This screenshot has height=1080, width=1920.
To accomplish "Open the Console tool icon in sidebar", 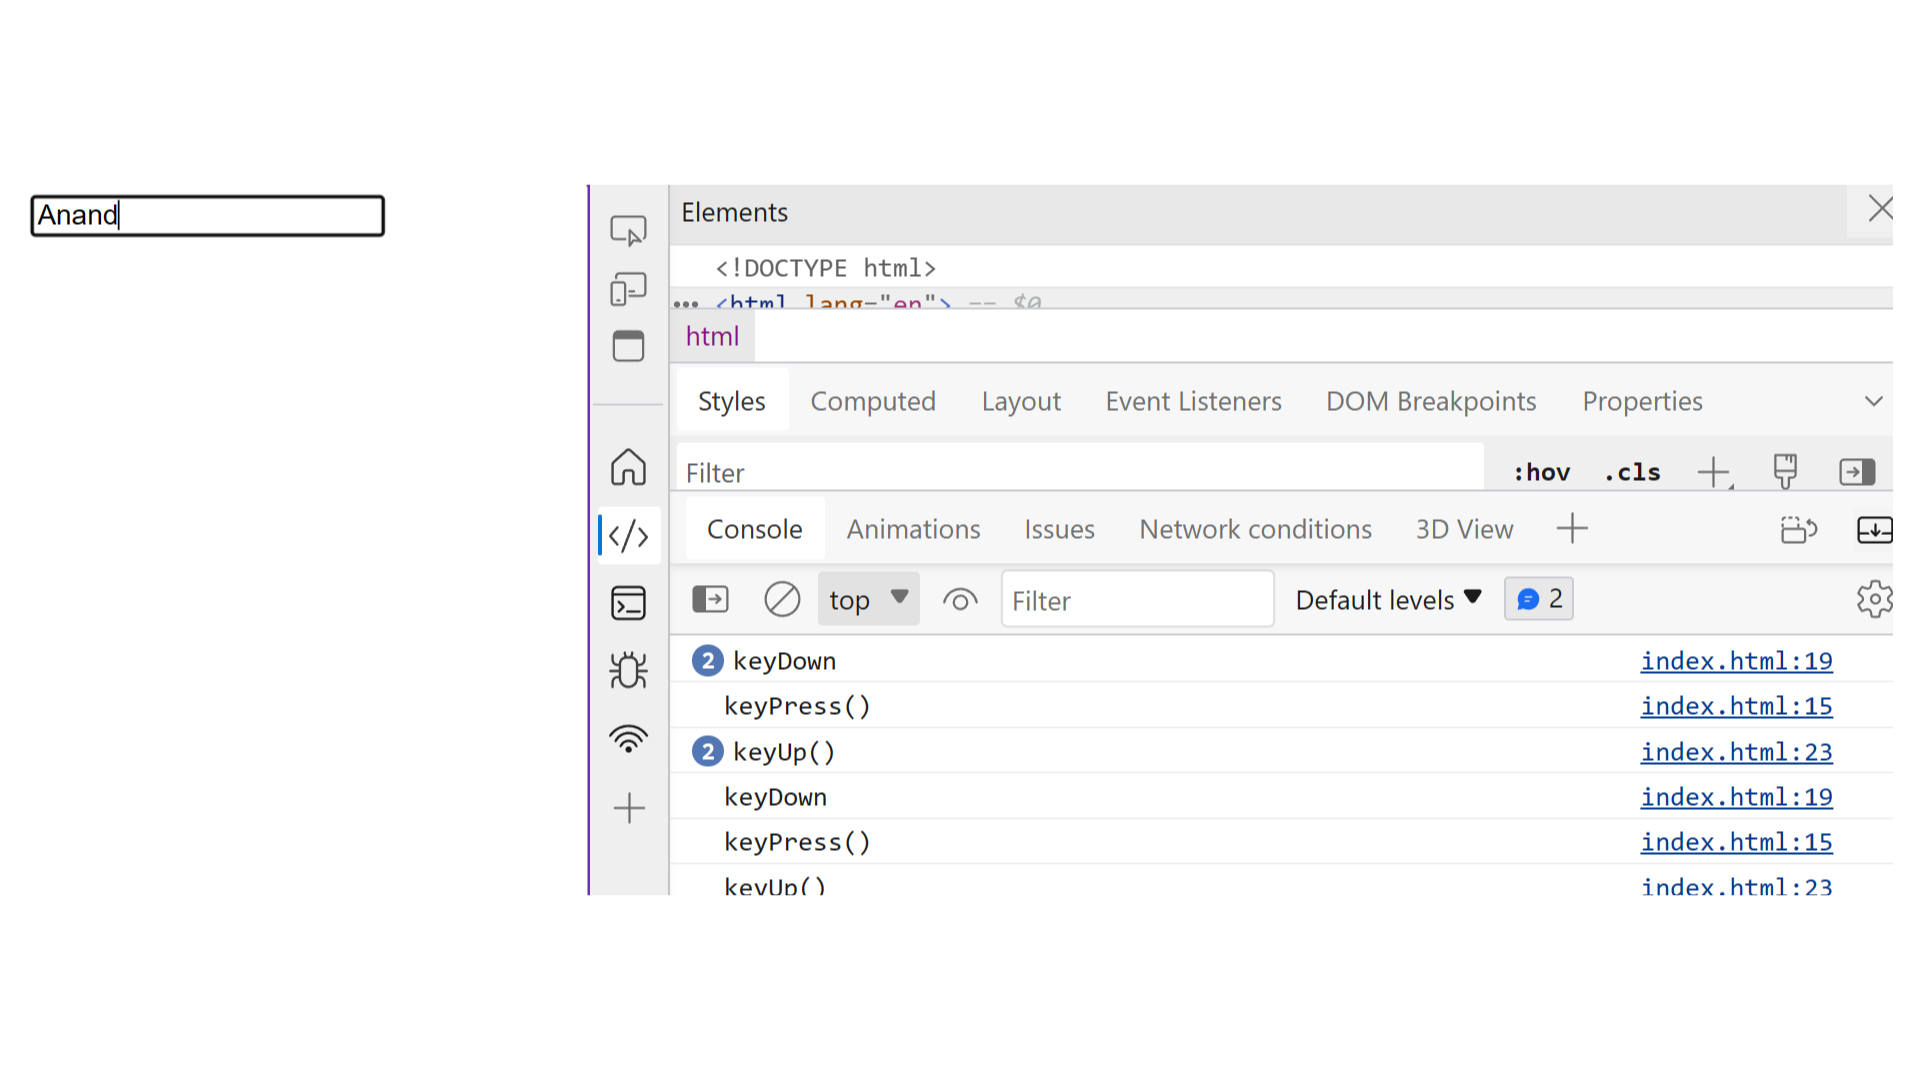I will click(628, 603).
